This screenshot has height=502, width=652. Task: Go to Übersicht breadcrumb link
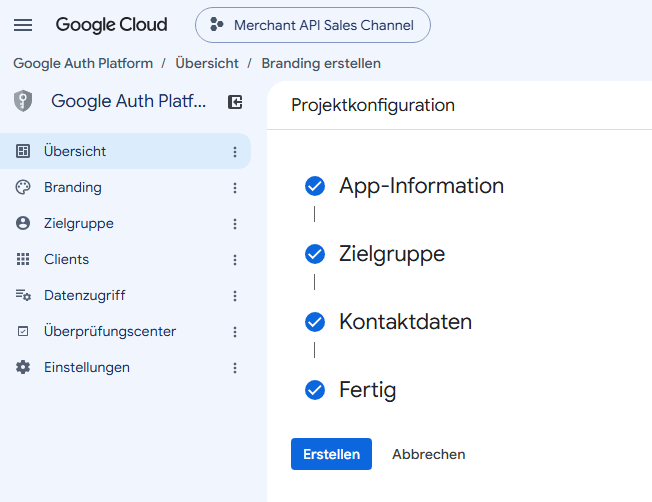(x=207, y=63)
